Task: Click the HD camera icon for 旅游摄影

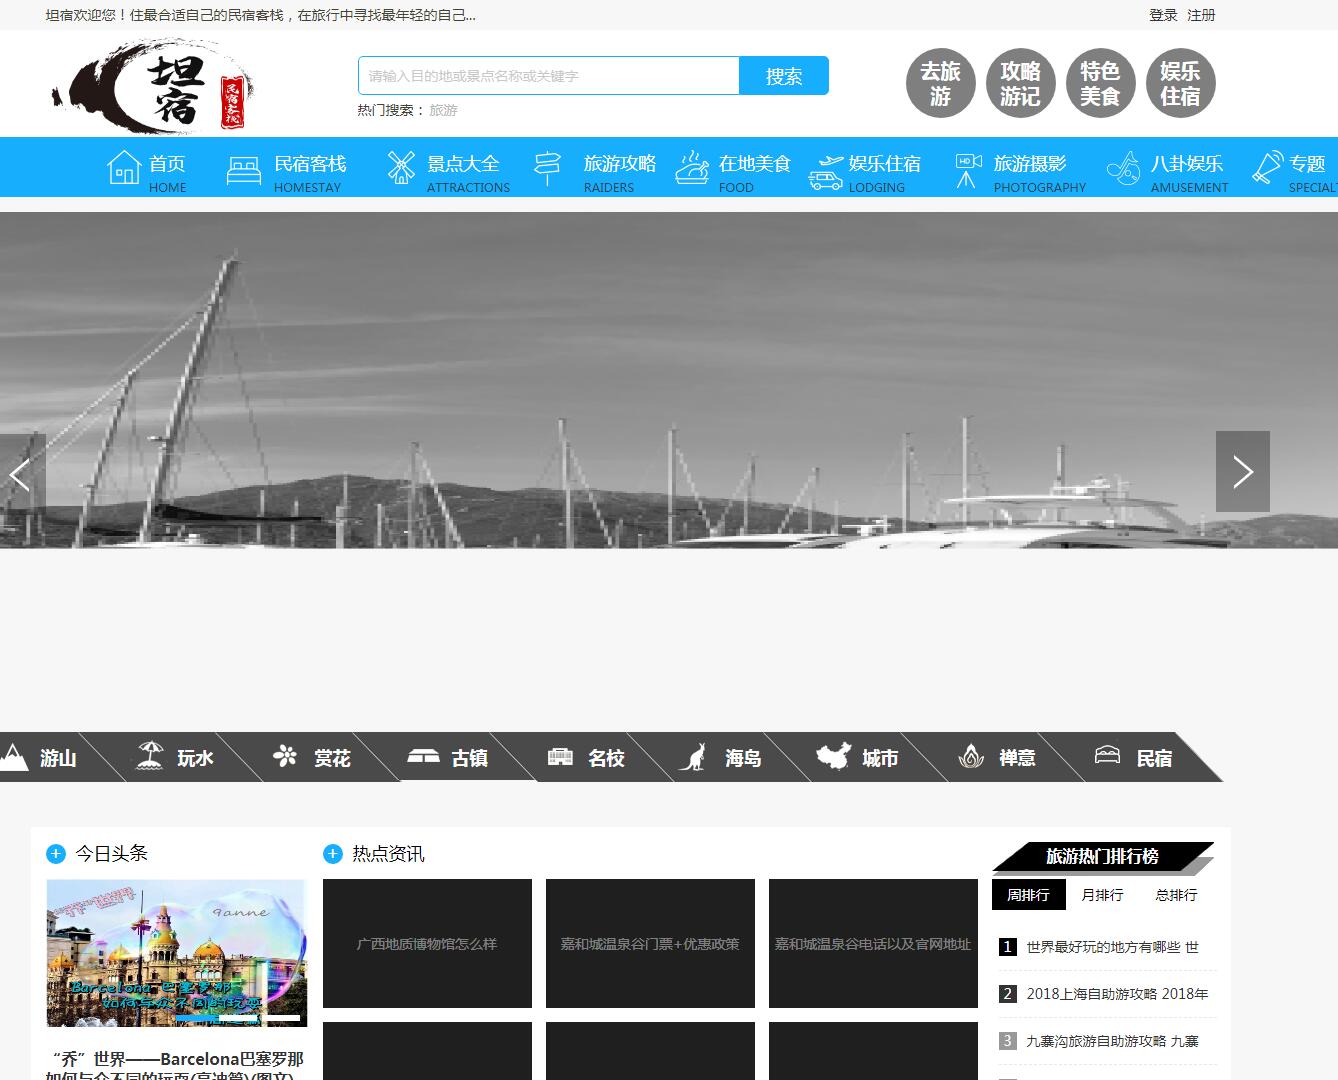Action: 967,170
